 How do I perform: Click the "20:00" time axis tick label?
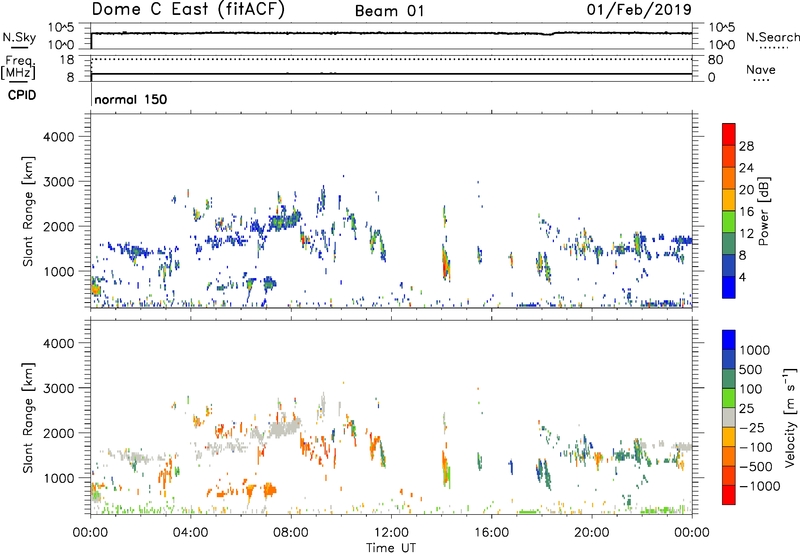click(x=592, y=533)
